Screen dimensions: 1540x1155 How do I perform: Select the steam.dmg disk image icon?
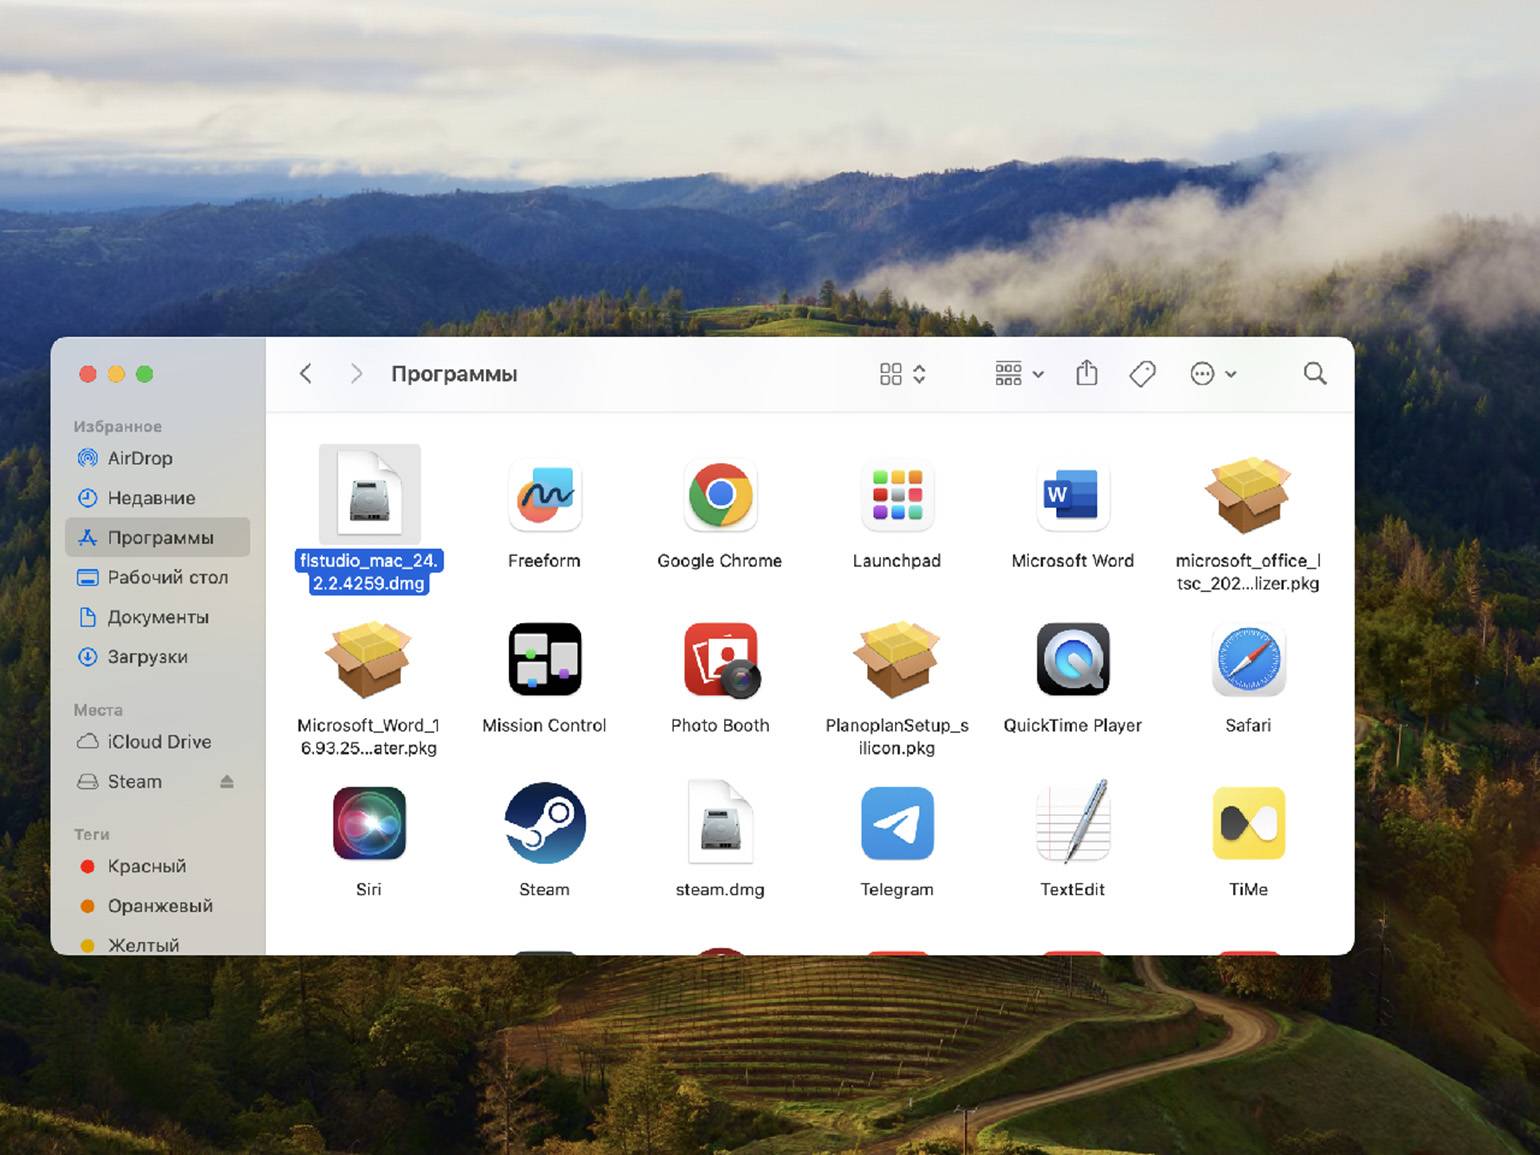(x=720, y=822)
